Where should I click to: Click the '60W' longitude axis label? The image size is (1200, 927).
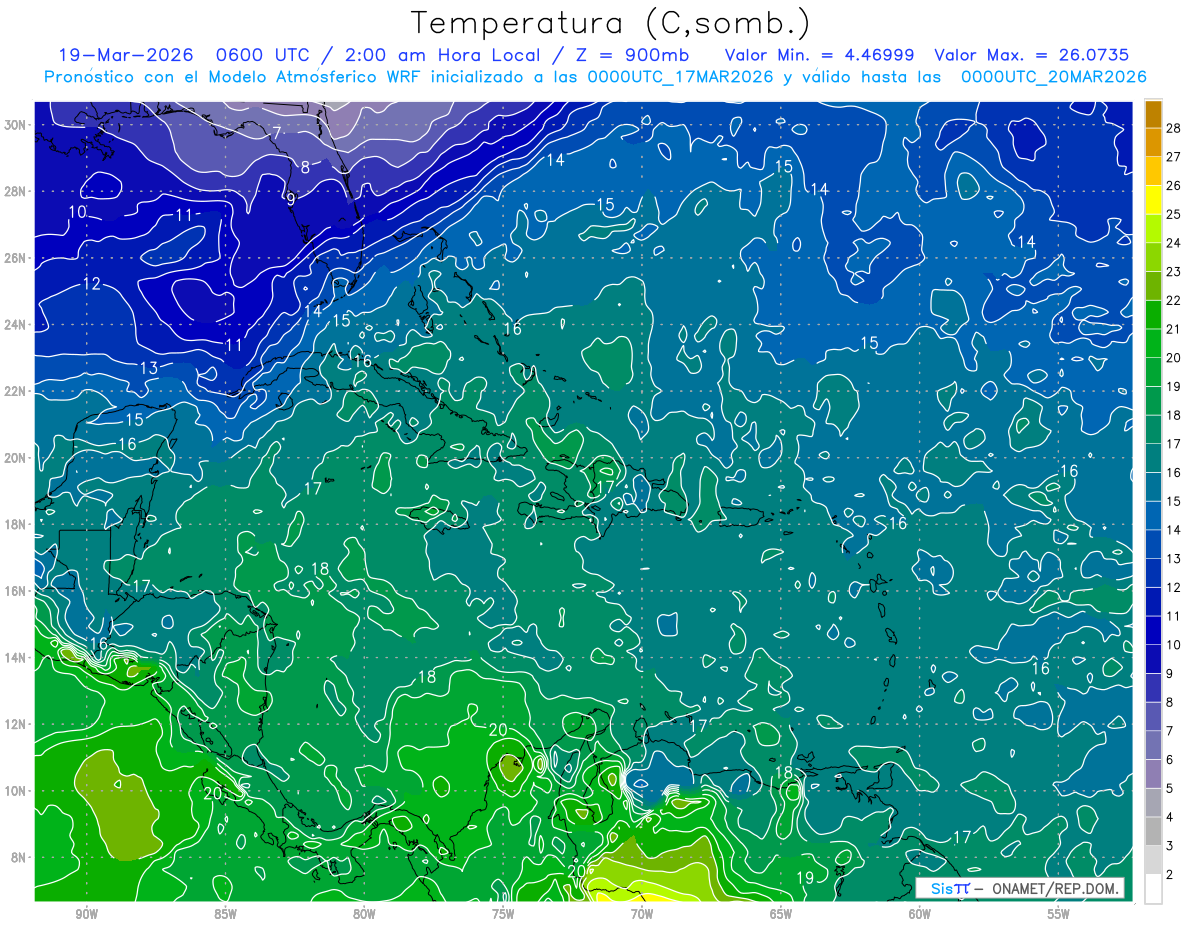coord(920,914)
